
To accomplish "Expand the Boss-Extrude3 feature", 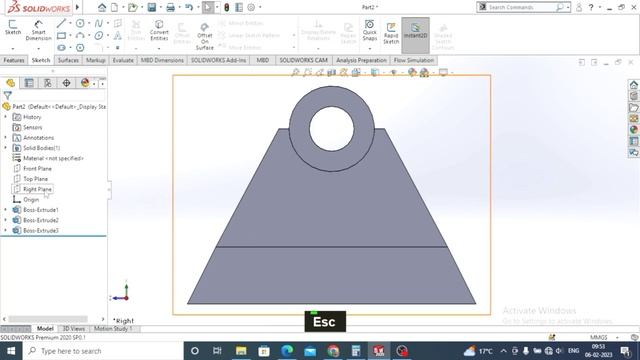I will pos(6,230).
